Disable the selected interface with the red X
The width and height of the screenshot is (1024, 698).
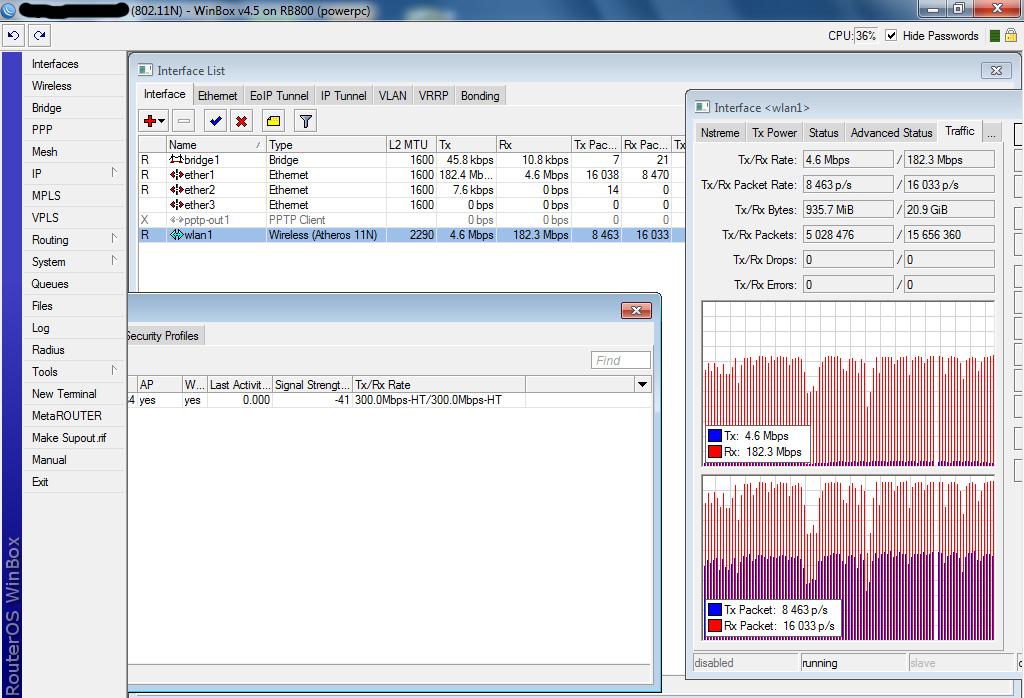[241, 121]
